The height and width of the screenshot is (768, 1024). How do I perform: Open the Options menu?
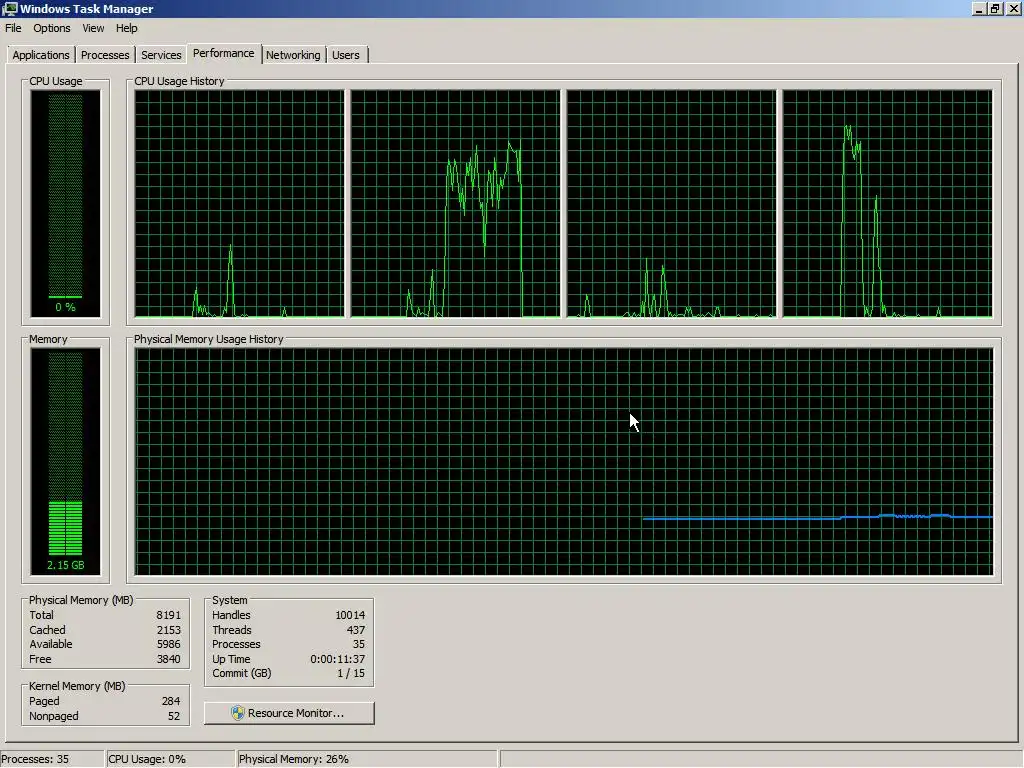[52, 28]
